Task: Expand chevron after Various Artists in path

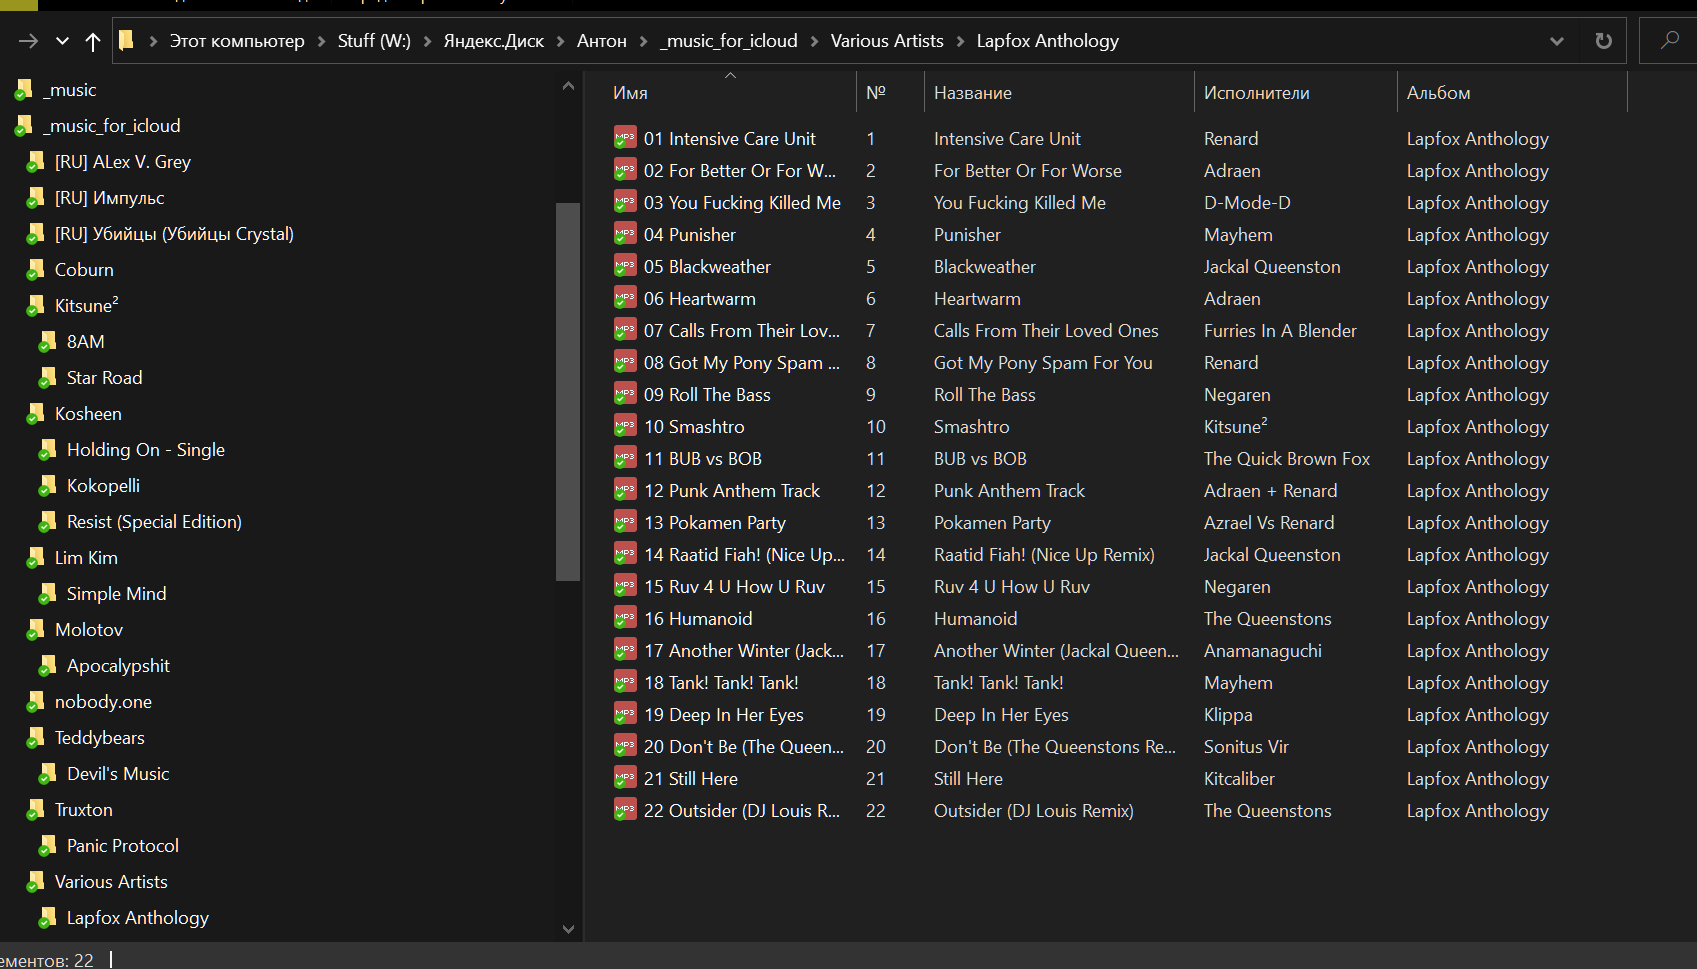Action: [x=961, y=41]
